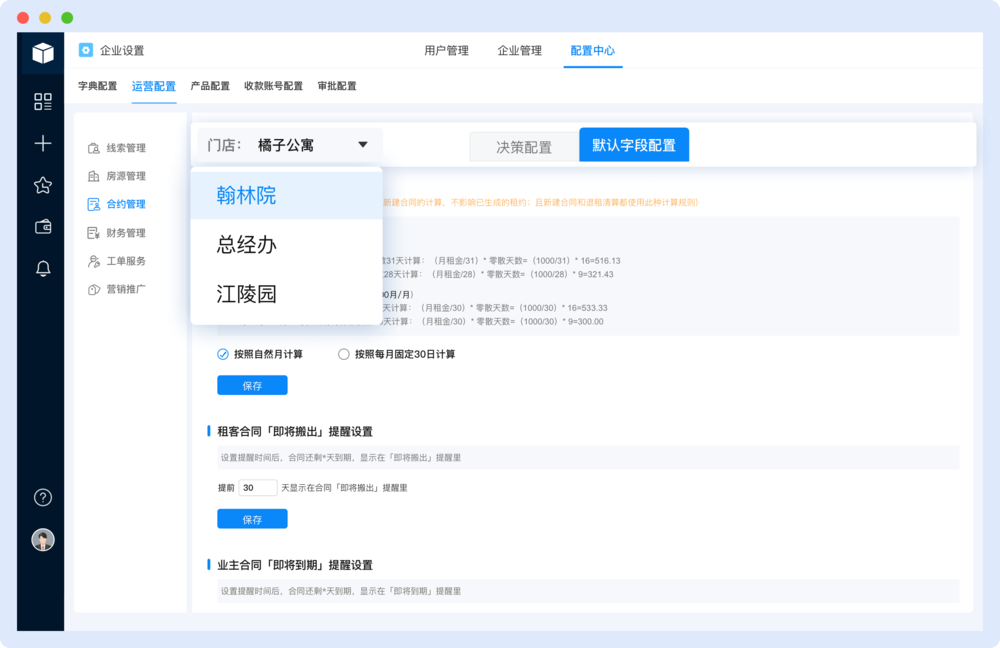Switch to 用户管理 top tab
The height and width of the screenshot is (648, 1000).
pyautogui.click(x=446, y=50)
